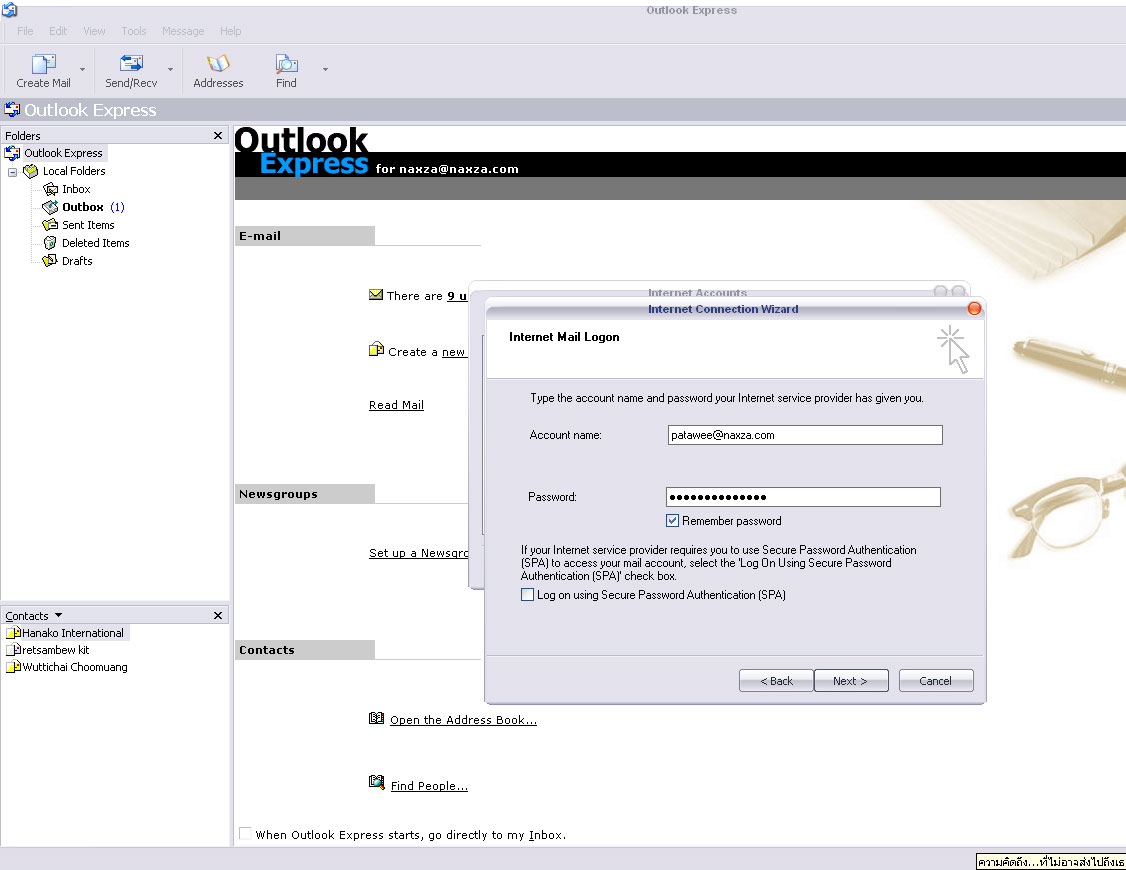Select the Sent Items folder icon
The image size is (1126, 870).
click(50, 225)
